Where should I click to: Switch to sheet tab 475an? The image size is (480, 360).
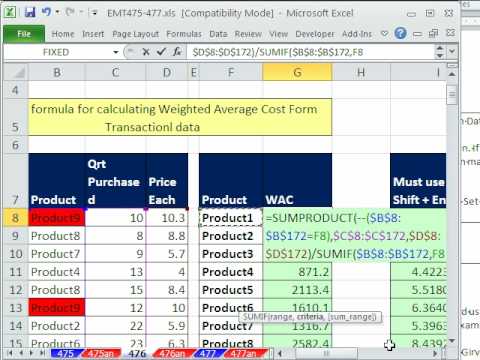click(x=100, y=353)
